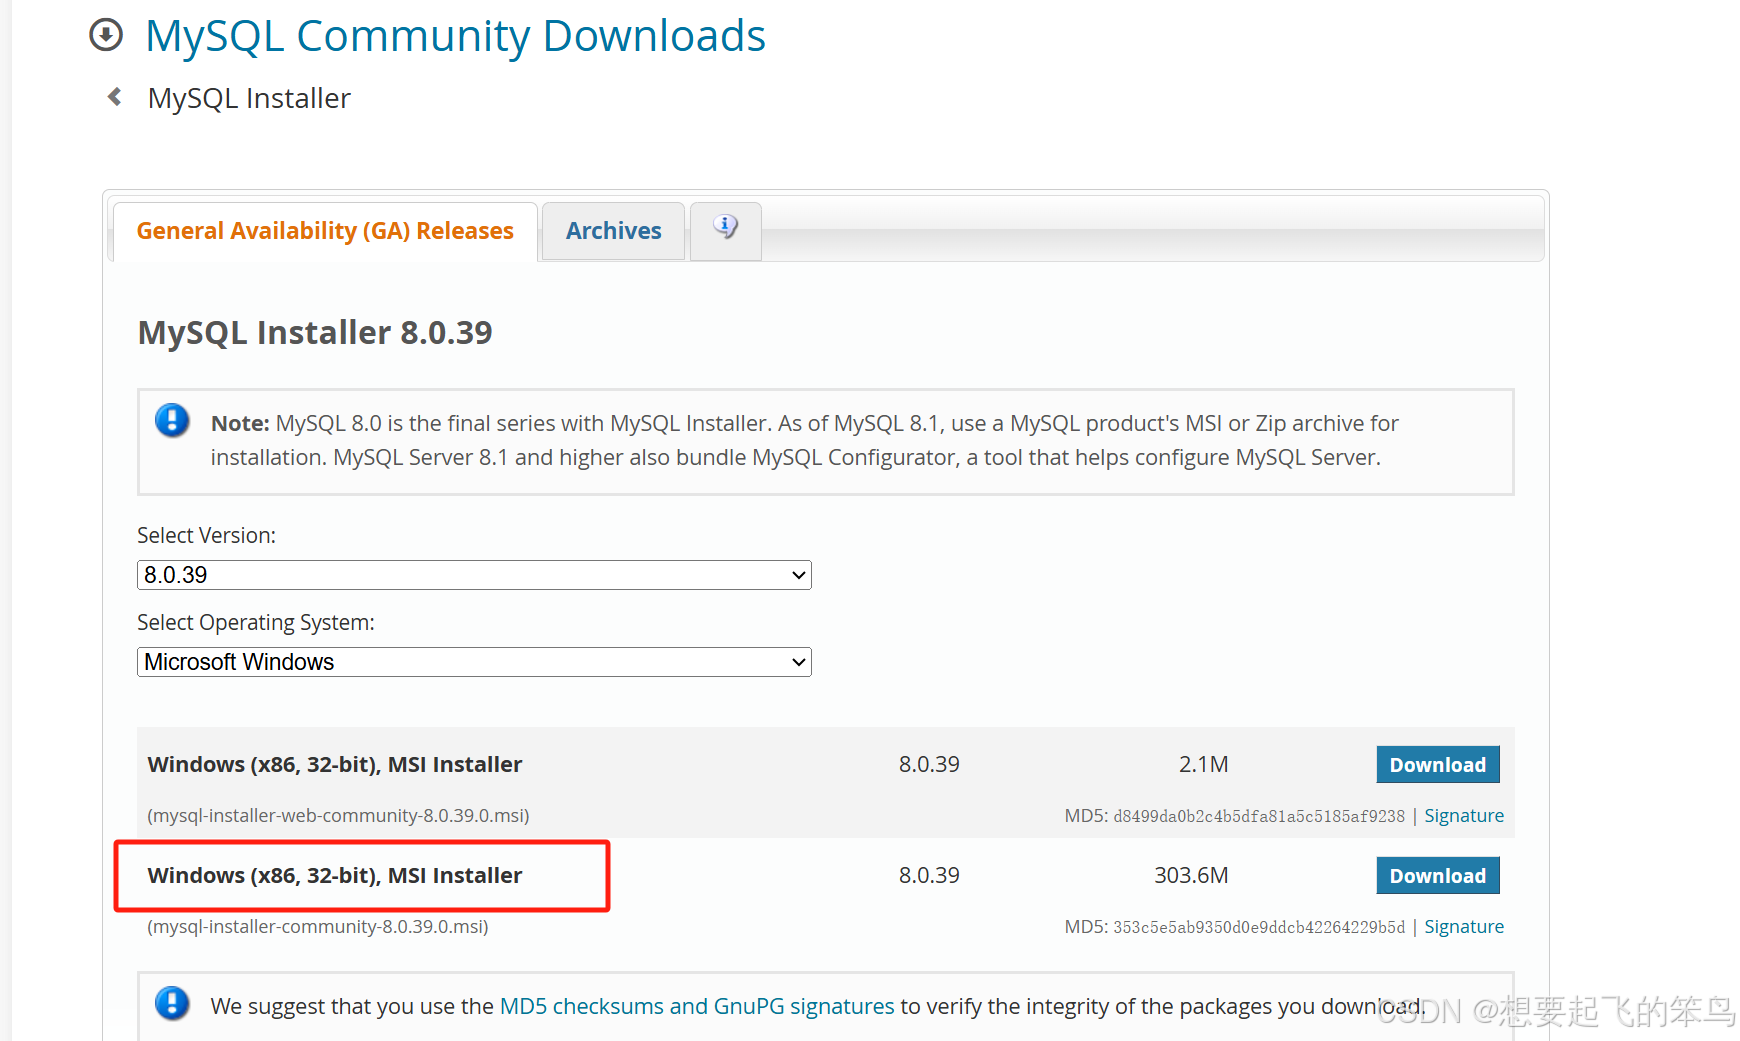1740x1041 pixels.
Task: Click the Select Version label
Action: 206,535
